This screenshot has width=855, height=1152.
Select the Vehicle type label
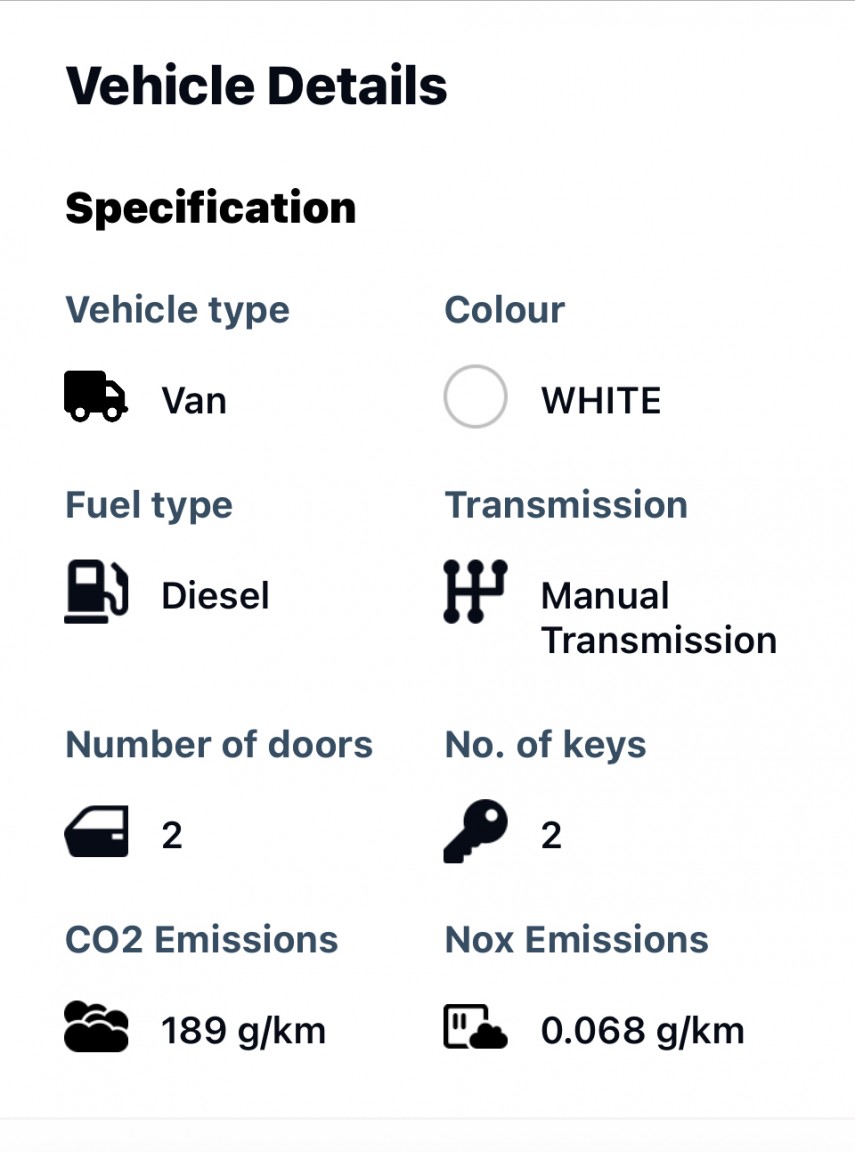pos(177,310)
